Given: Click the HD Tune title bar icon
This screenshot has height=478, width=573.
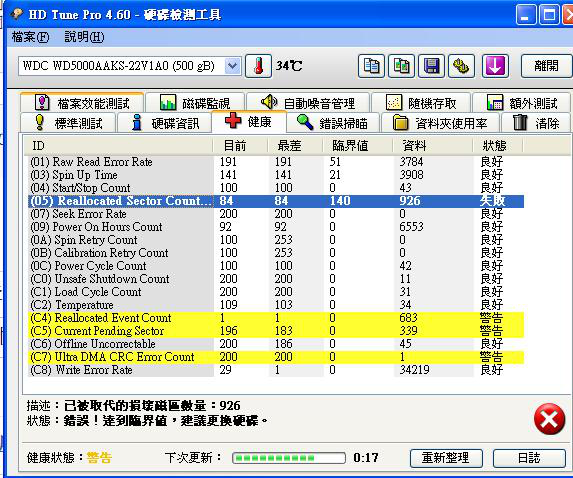Looking at the screenshot, I should coord(17,14).
